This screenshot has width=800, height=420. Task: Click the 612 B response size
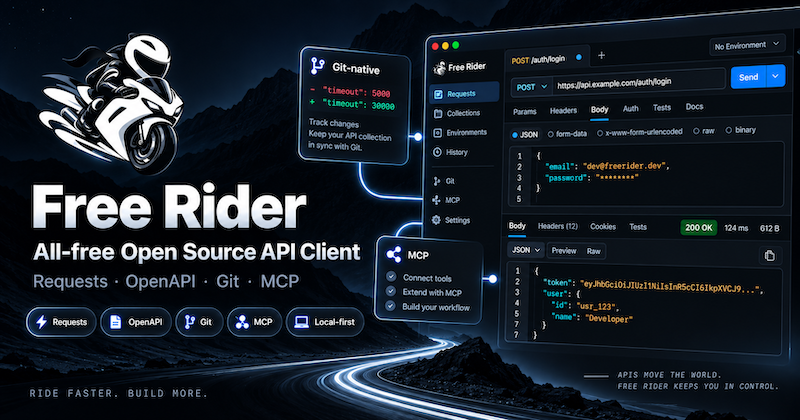[x=769, y=228]
